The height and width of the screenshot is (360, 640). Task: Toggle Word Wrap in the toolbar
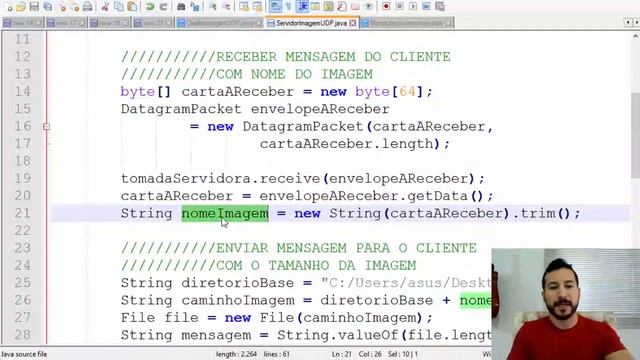(x=276, y=7)
